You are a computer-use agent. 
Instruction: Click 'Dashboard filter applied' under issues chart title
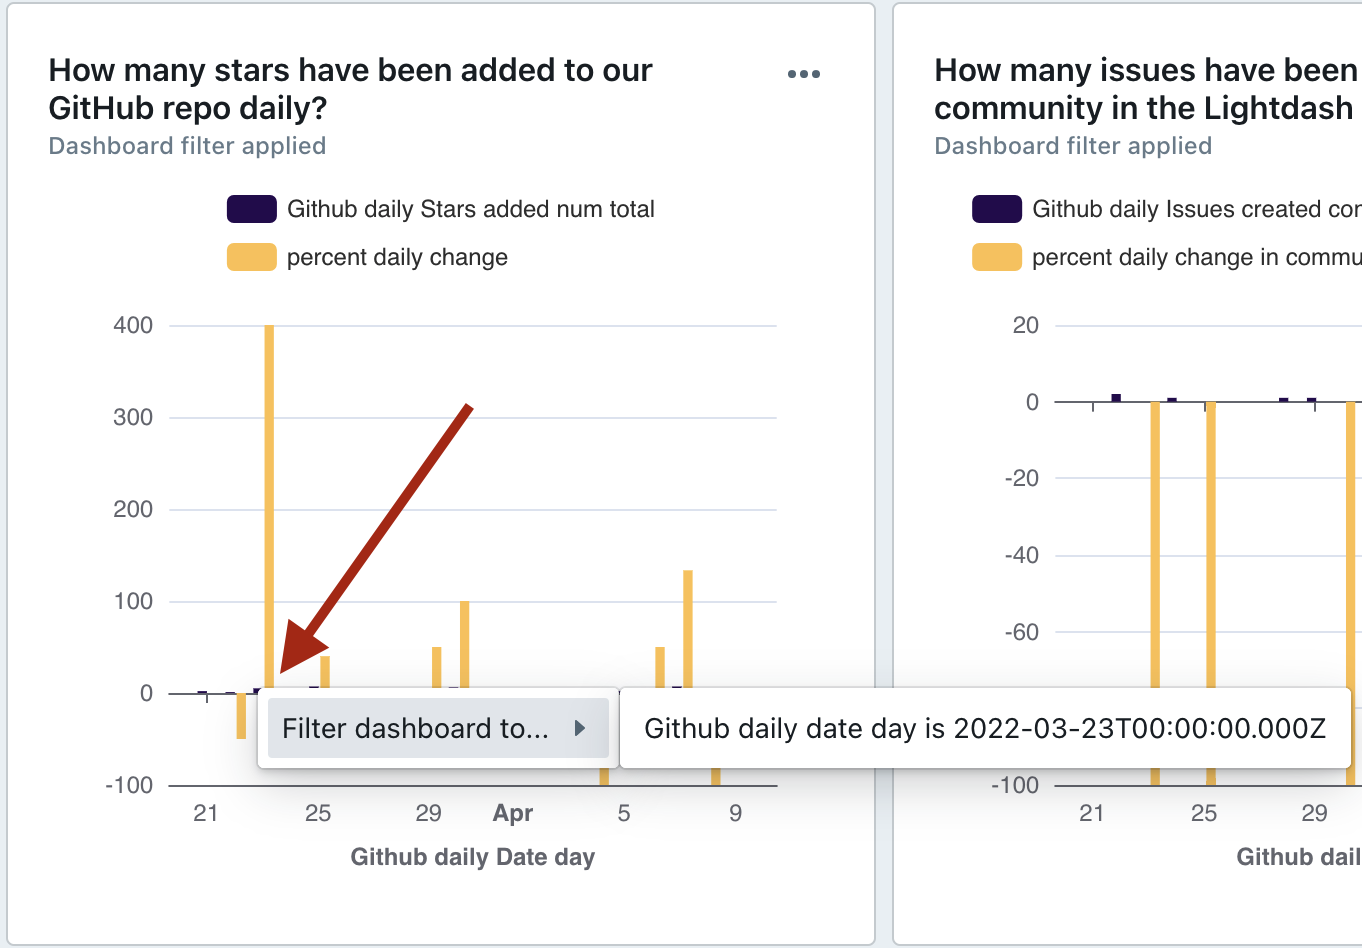[x=1073, y=146]
